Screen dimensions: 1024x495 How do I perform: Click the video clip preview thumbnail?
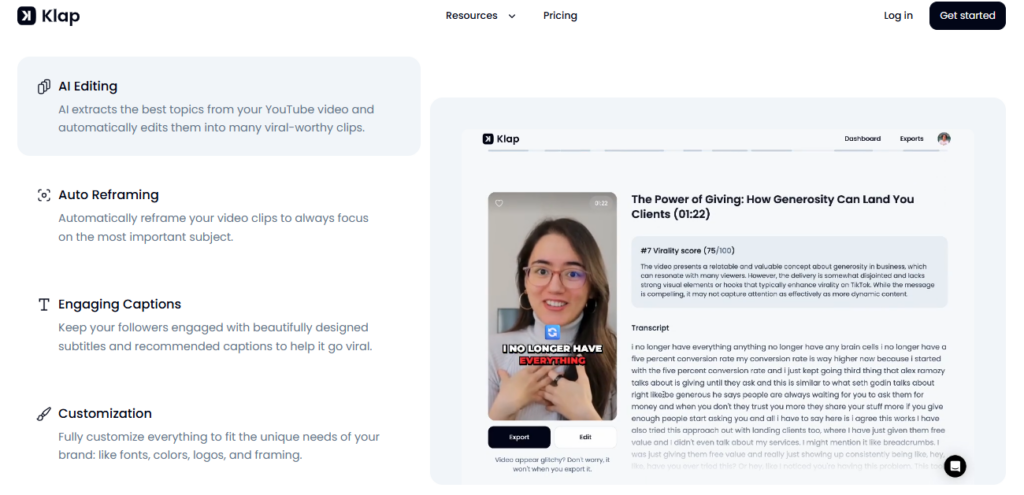tap(552, 306)
